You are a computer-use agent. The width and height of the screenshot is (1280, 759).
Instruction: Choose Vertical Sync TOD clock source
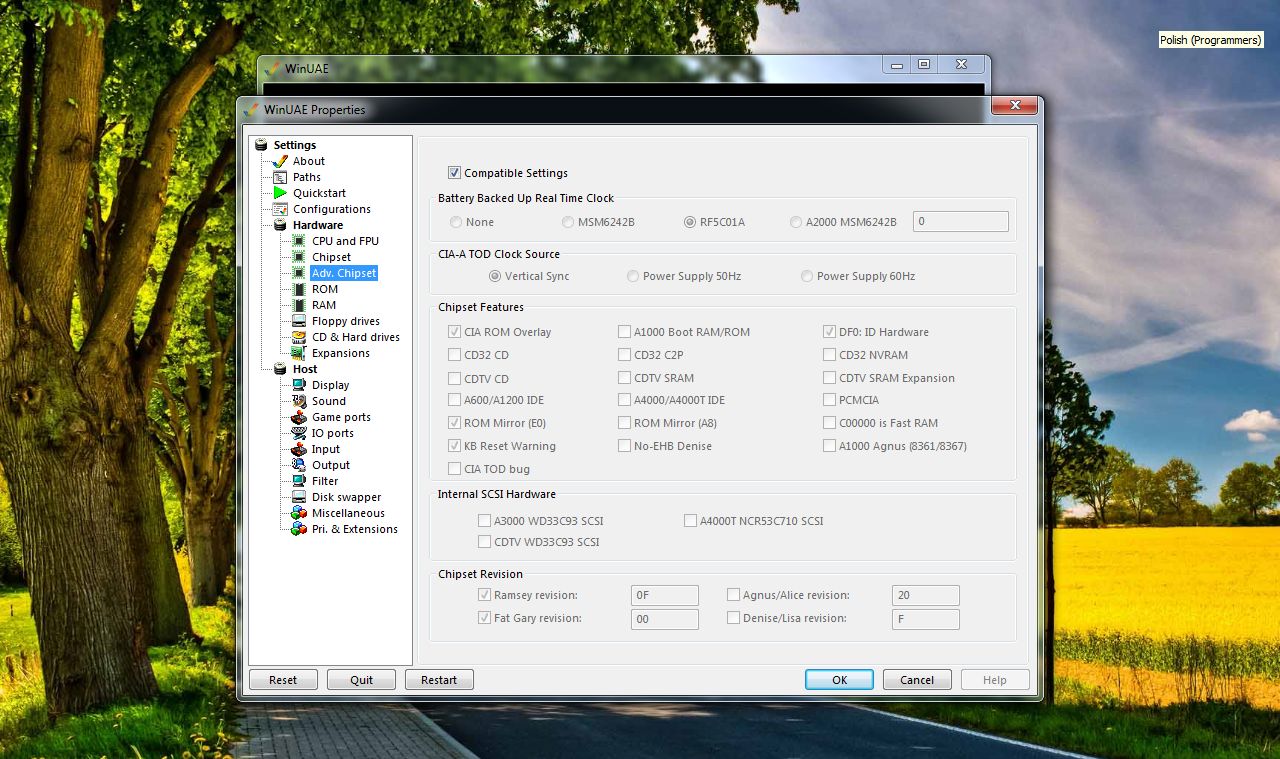point(495,276)
